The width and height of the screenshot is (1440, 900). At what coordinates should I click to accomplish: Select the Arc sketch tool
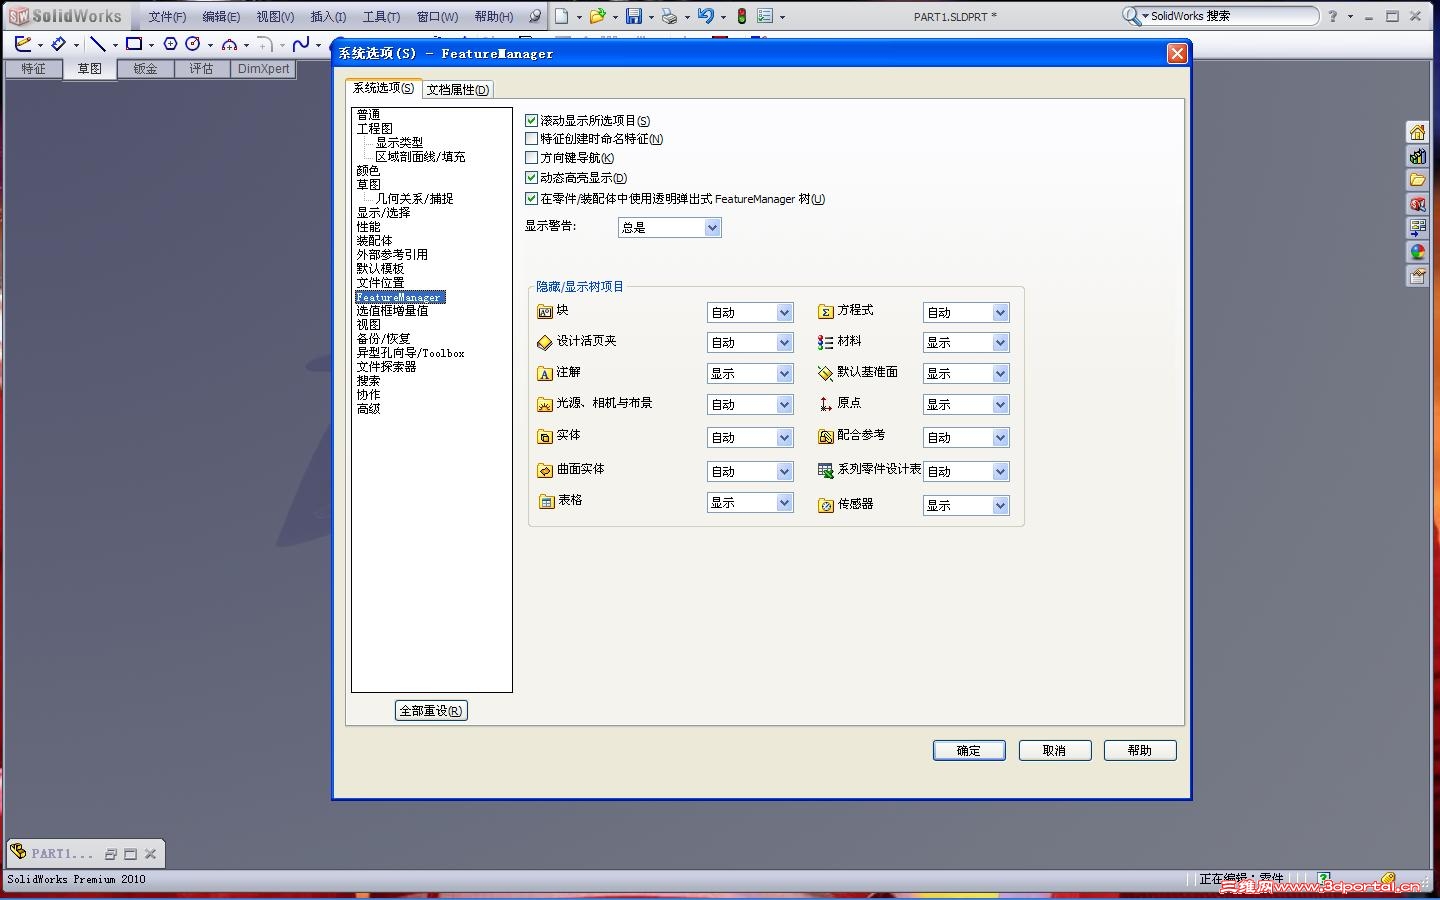pyautogui.click(x=230, y=44)
